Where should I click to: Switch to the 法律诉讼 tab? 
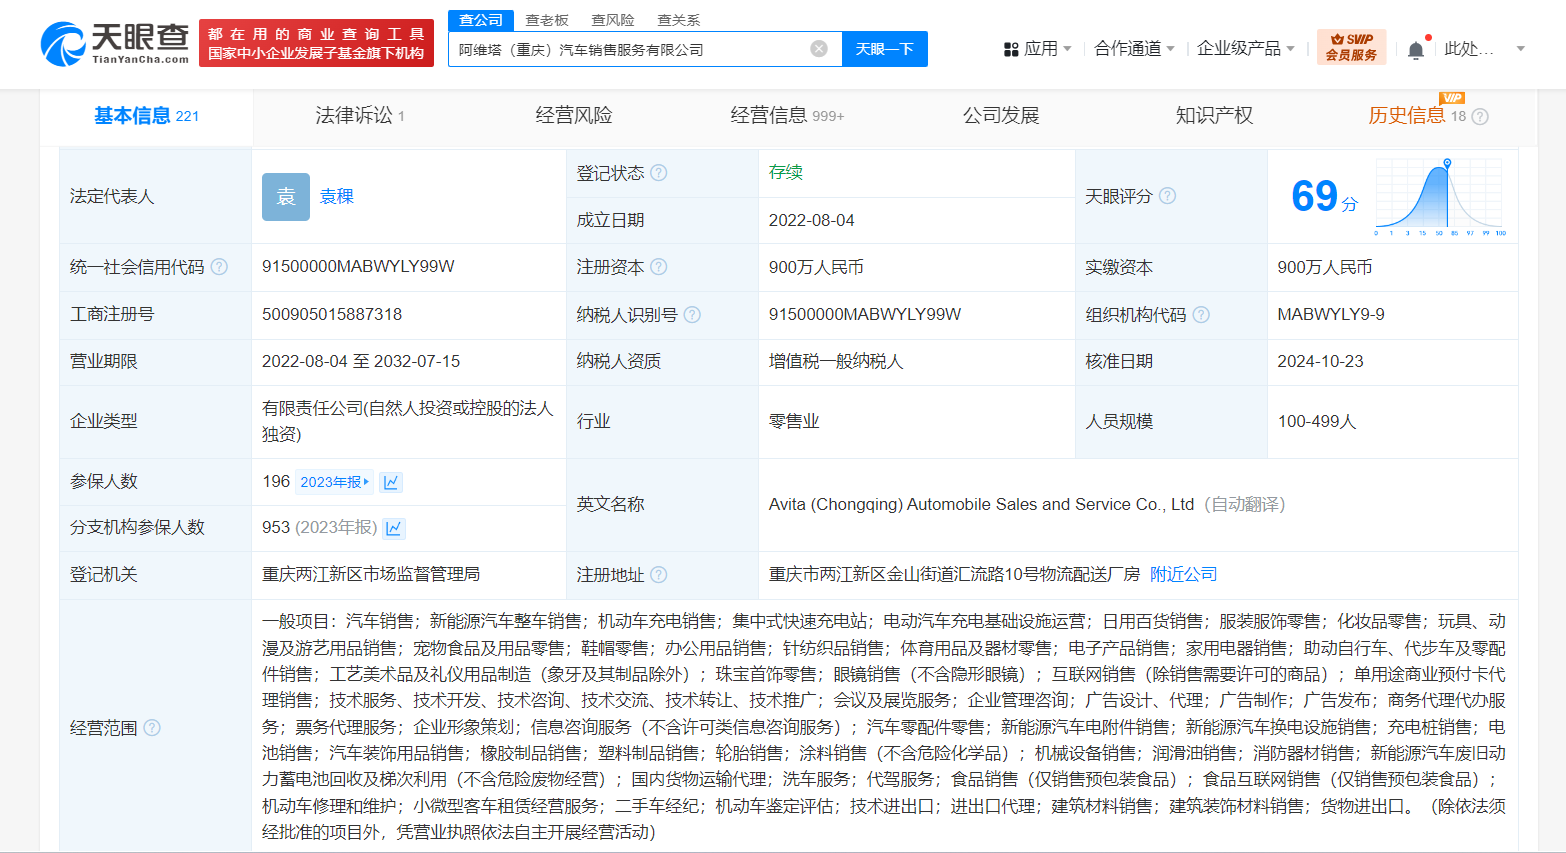tap(359, 116)
